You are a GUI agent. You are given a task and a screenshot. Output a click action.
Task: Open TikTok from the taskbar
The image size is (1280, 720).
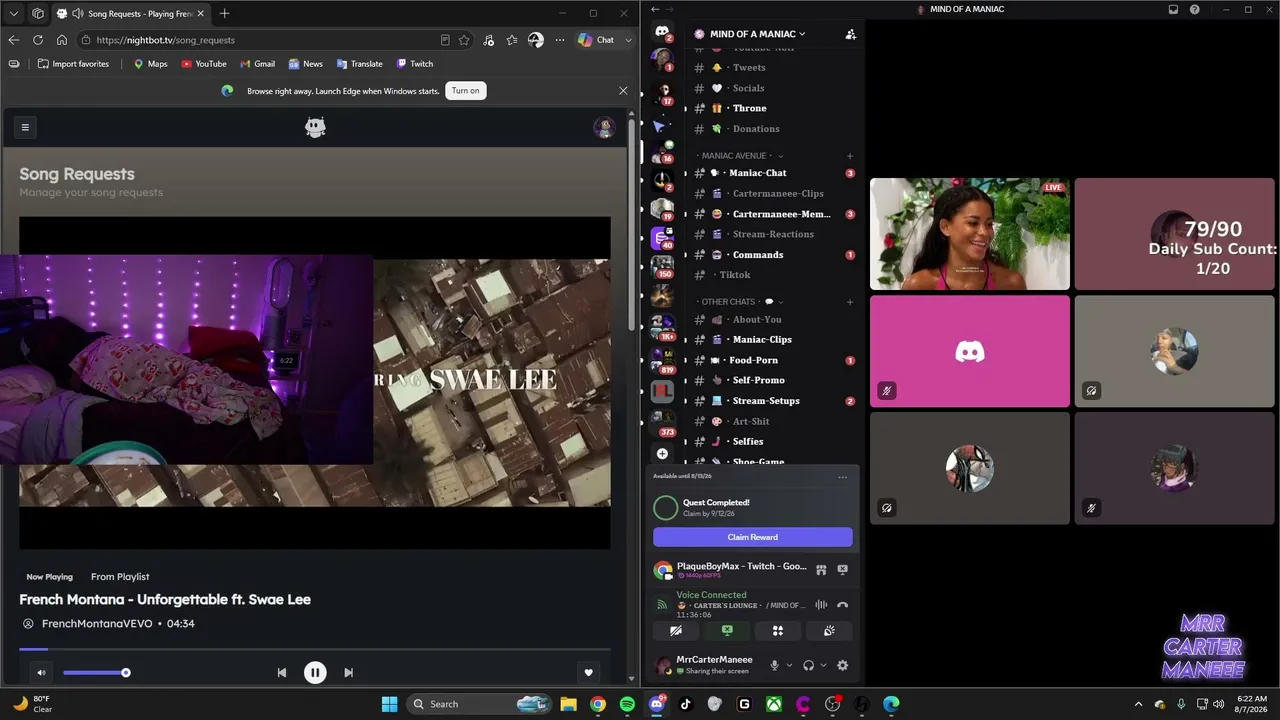click(686, 704)
